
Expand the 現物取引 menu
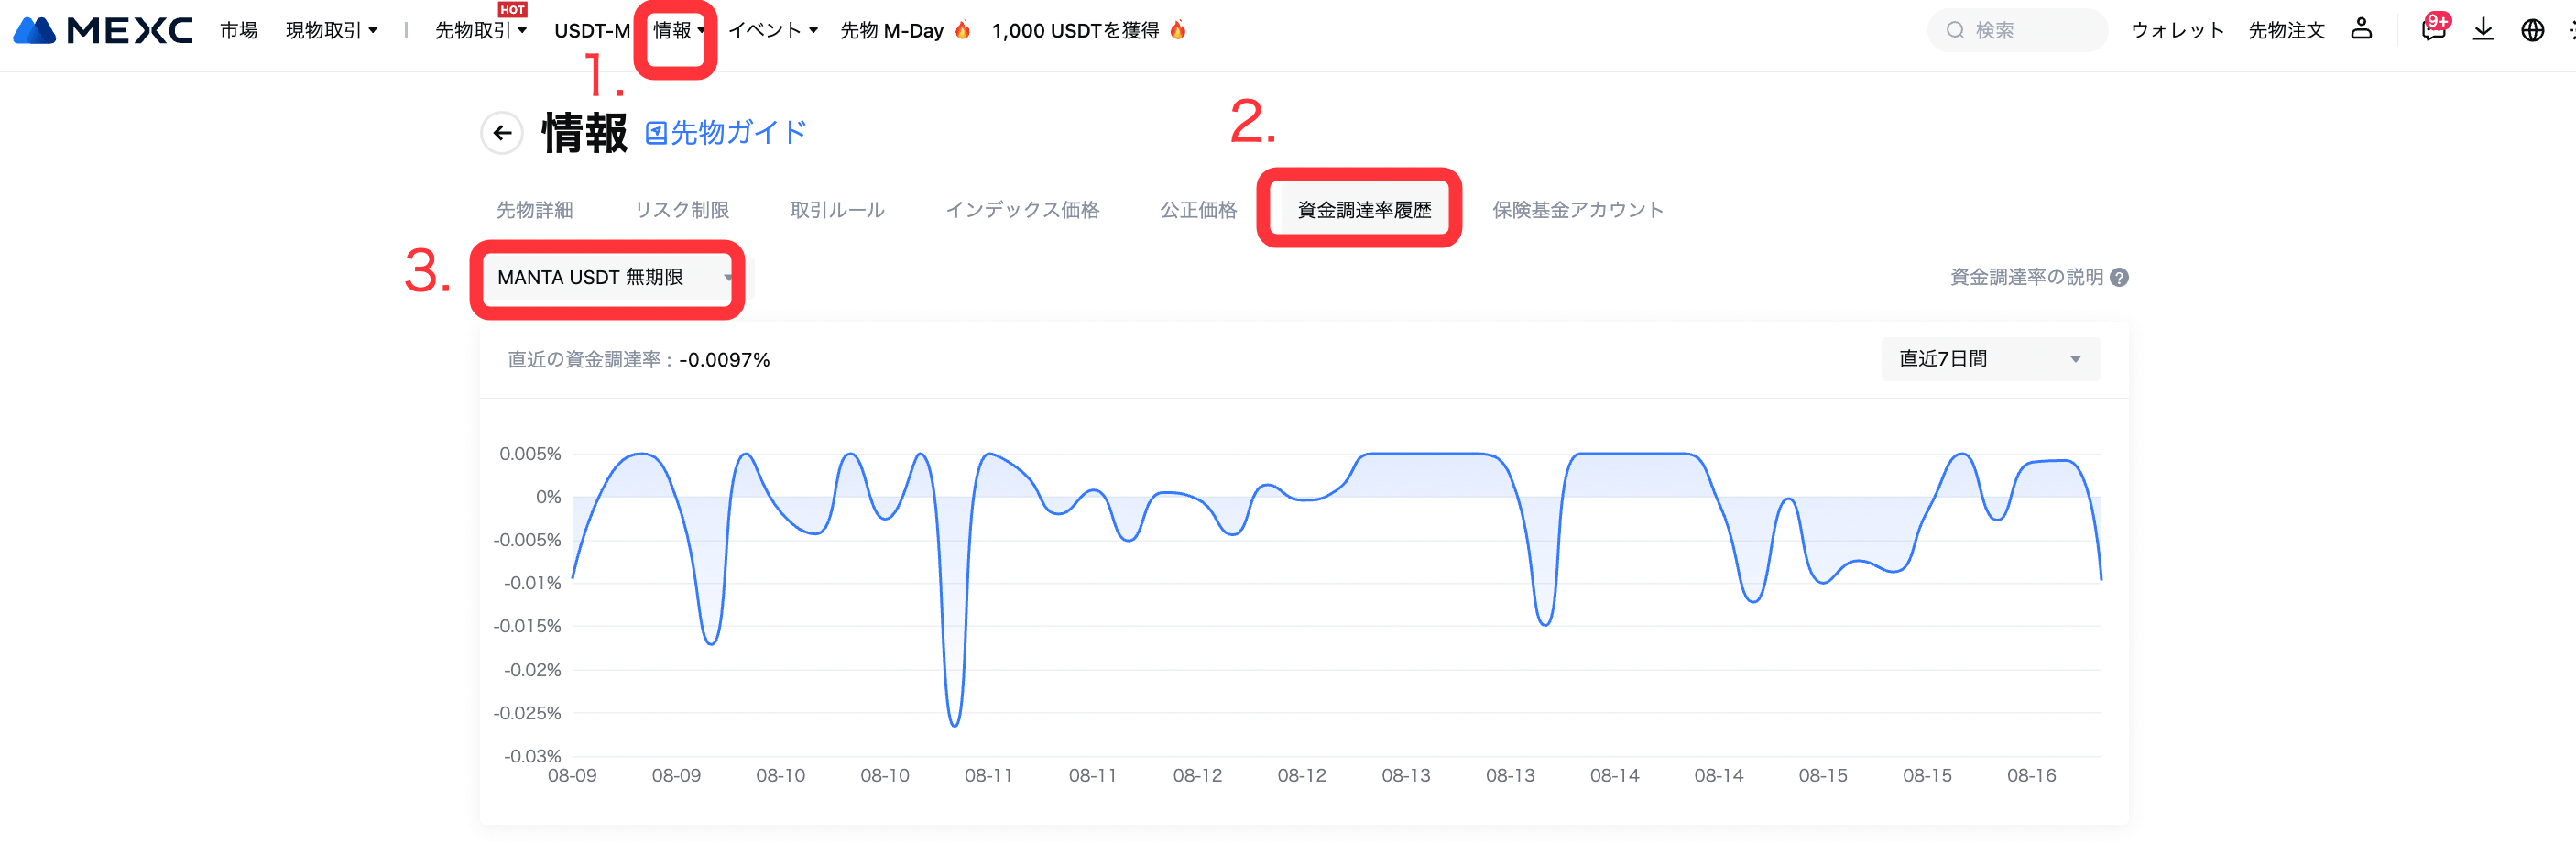331,31
